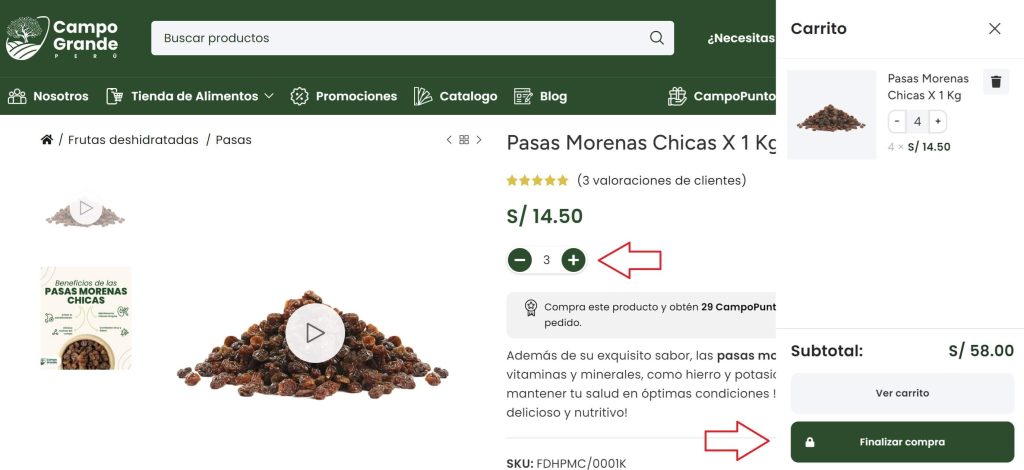The image size is (1024, 470).
Task: Decrease cart item quantity with minus
Action: [x=897, y=121]
